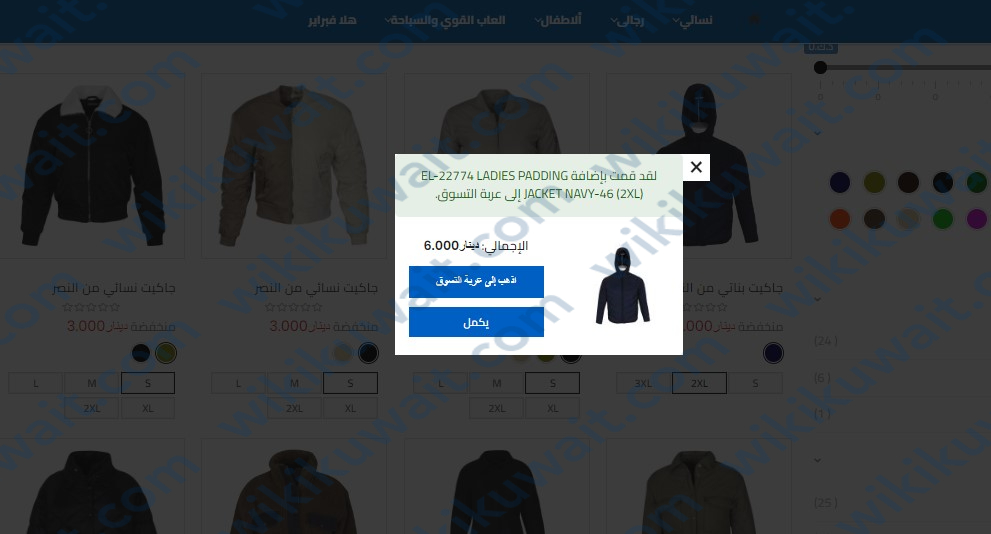This screenshot has width=991, height=534.
Task: Go to shopping cart button
Action: (476, 281)
